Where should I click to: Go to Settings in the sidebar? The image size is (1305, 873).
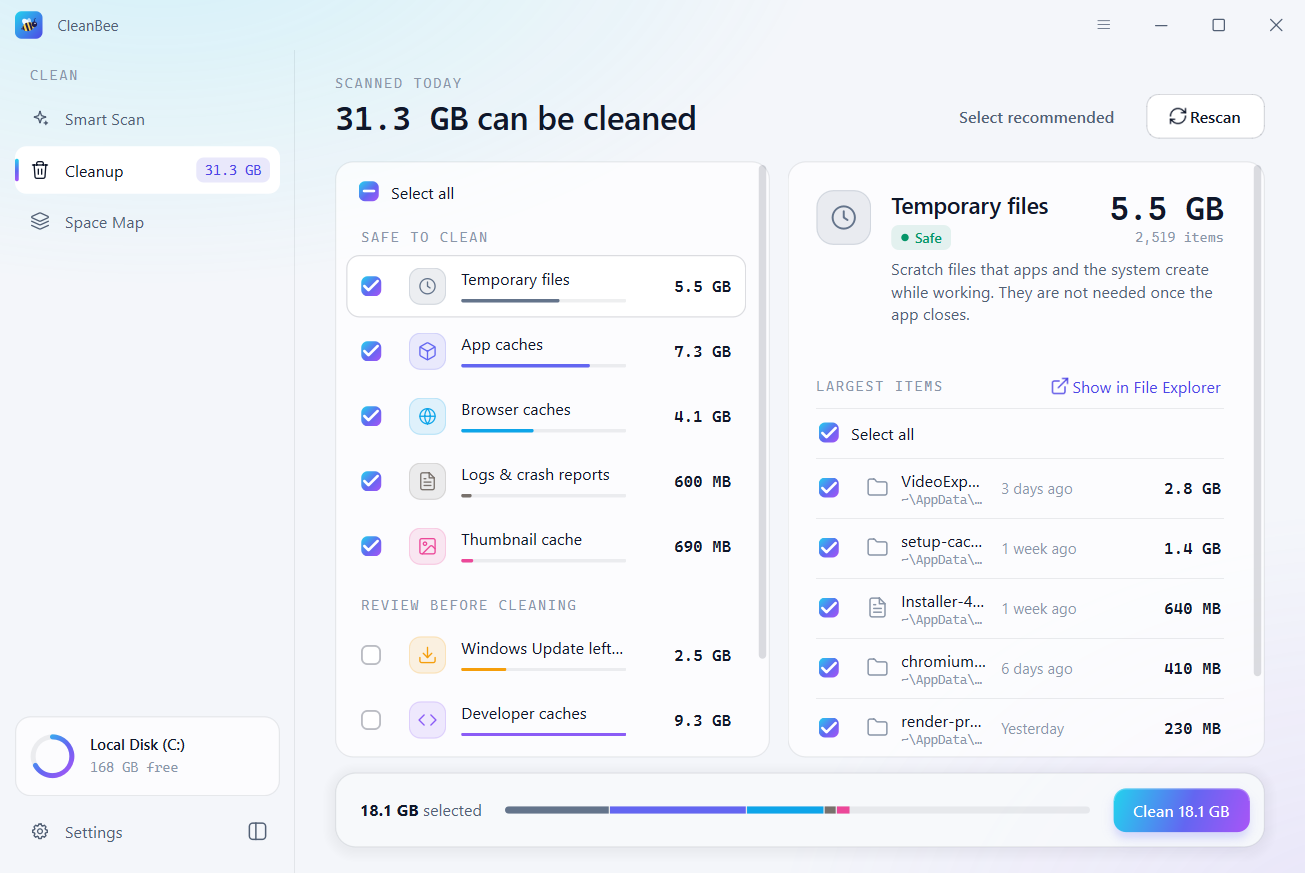[93, 832]
